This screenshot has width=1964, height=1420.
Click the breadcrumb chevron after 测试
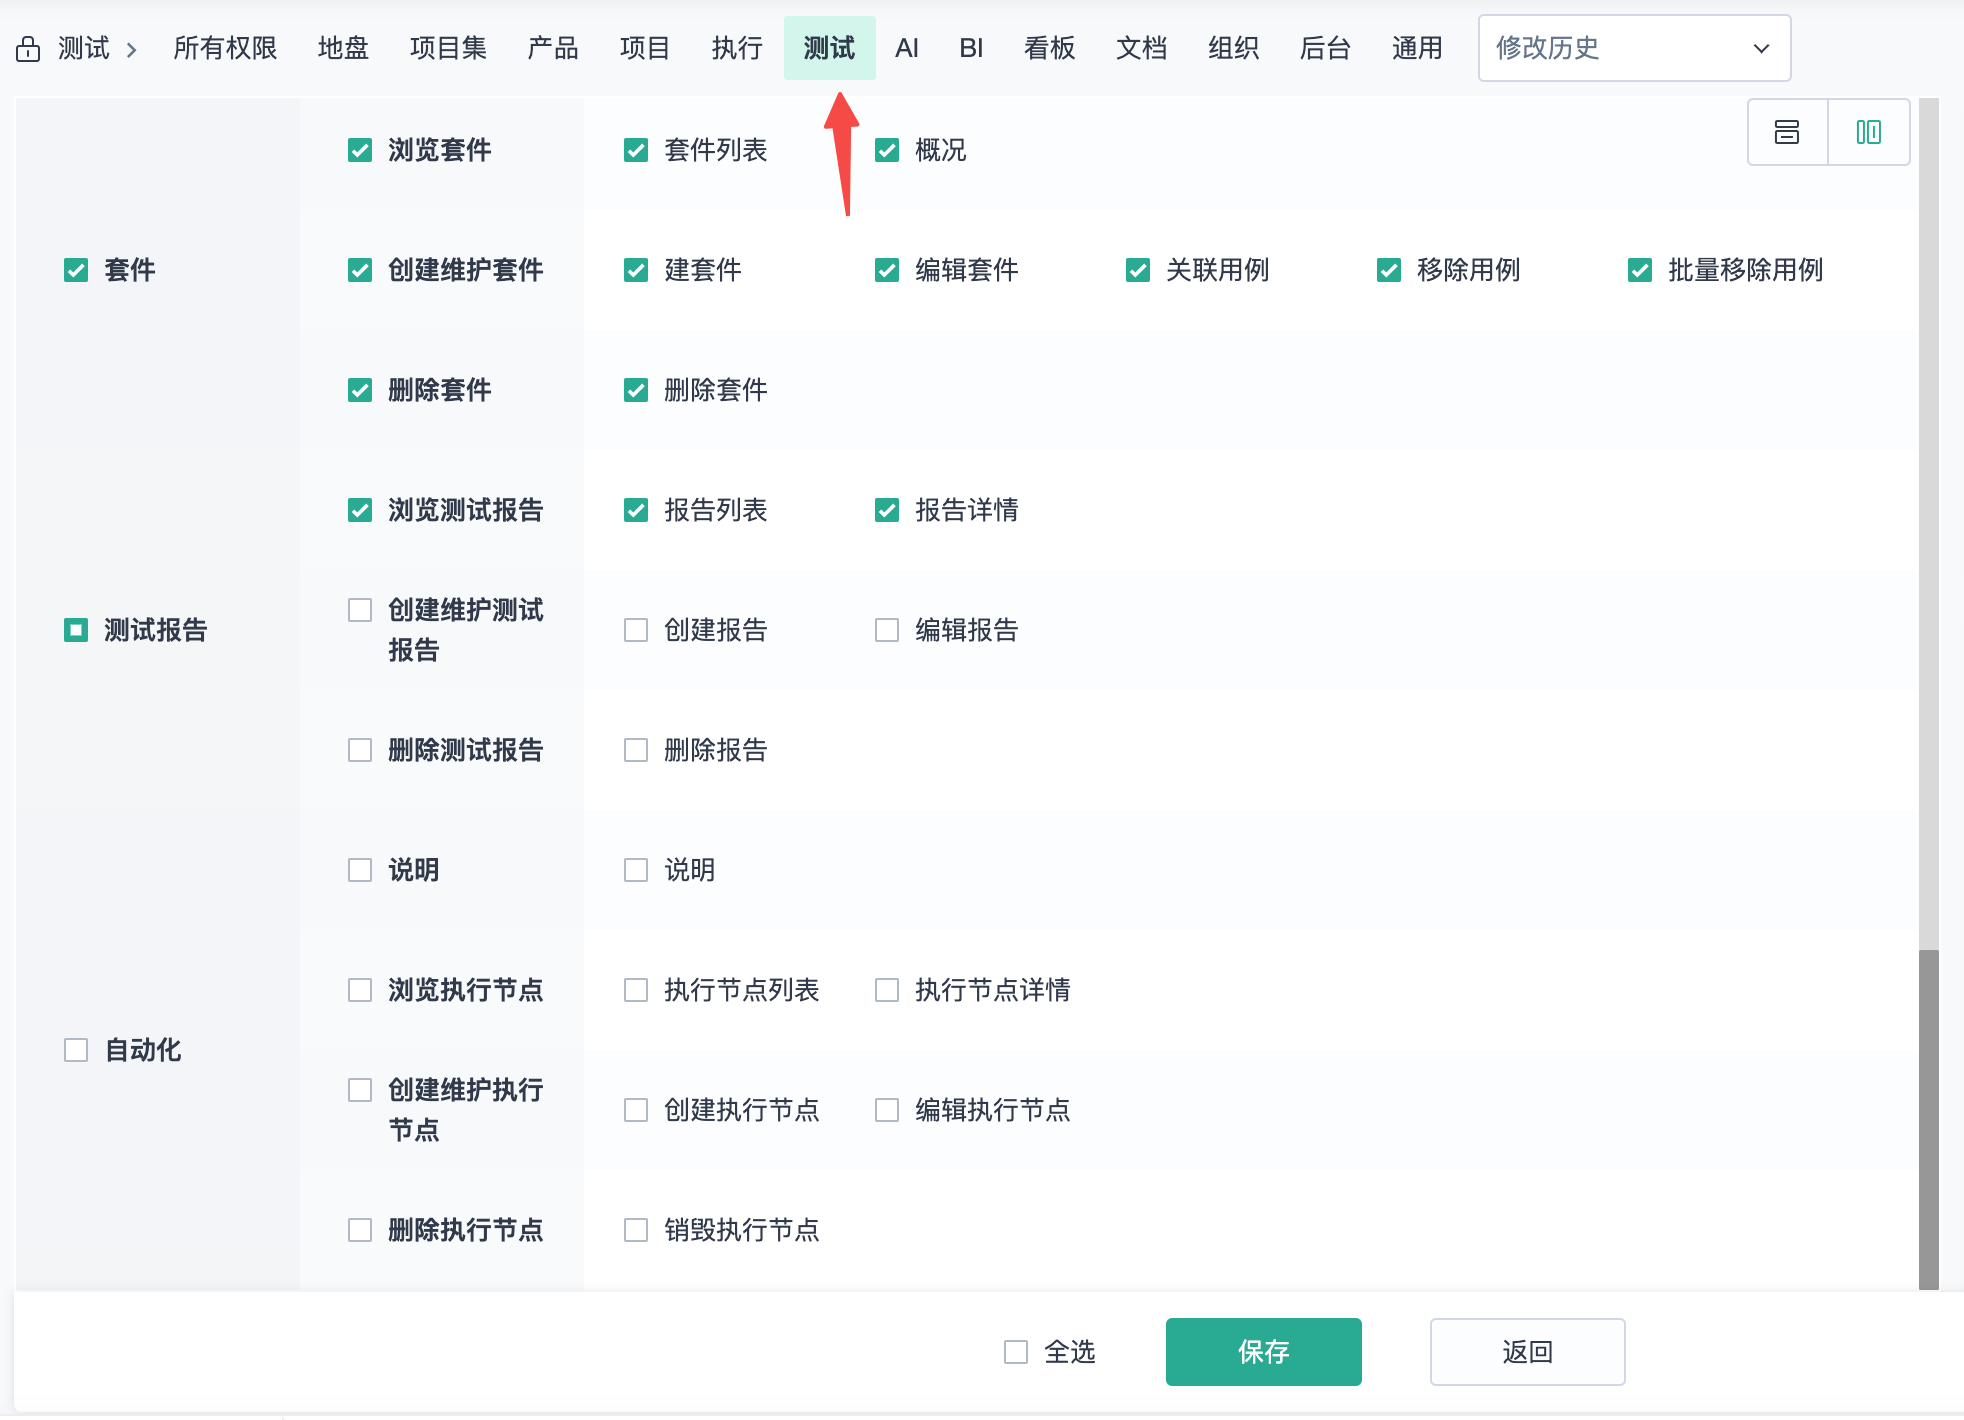(131, 49)
